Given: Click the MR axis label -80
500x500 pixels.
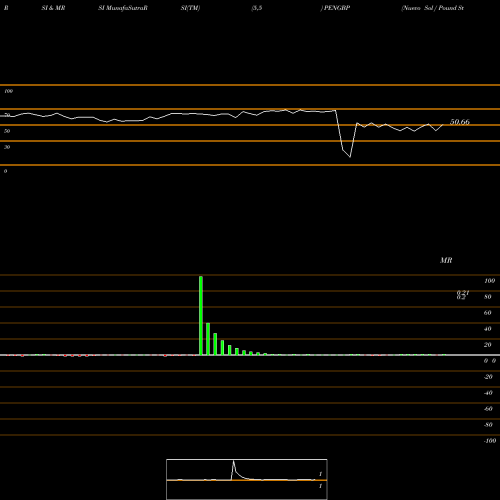Looking at the screenshot, I should [488, 425].
